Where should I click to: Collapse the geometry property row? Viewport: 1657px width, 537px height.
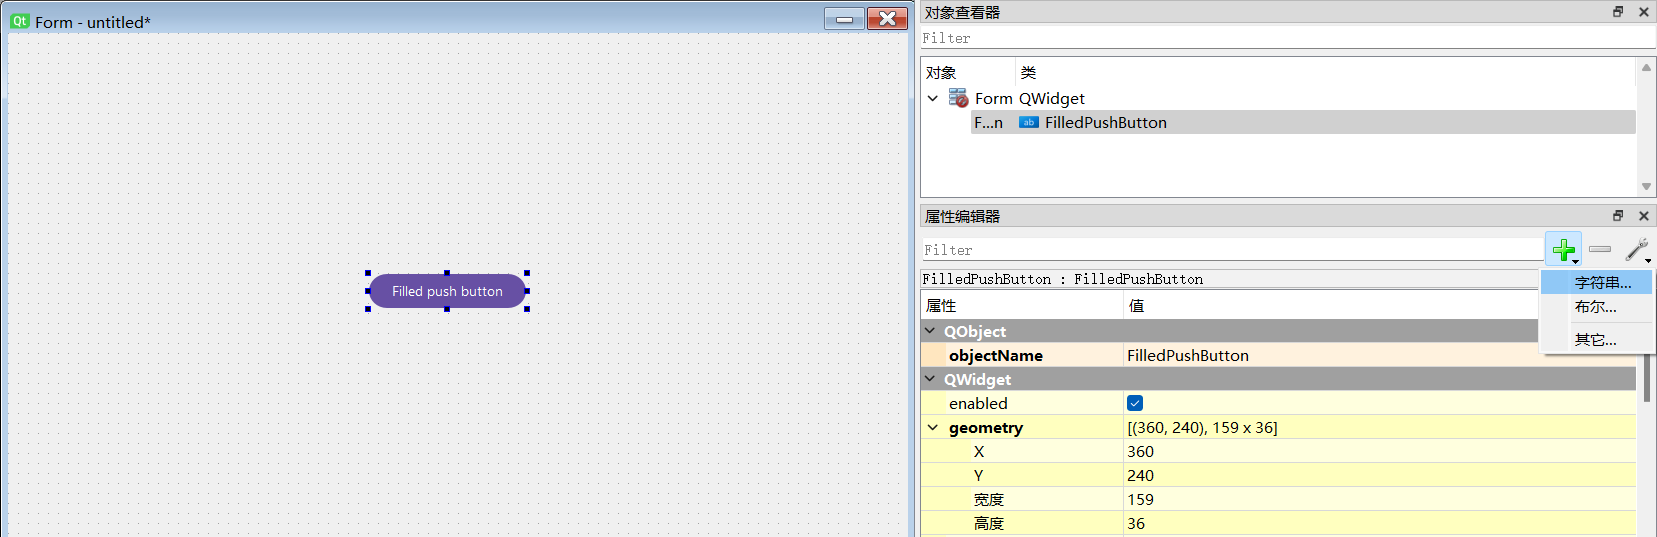pos(933,427)
